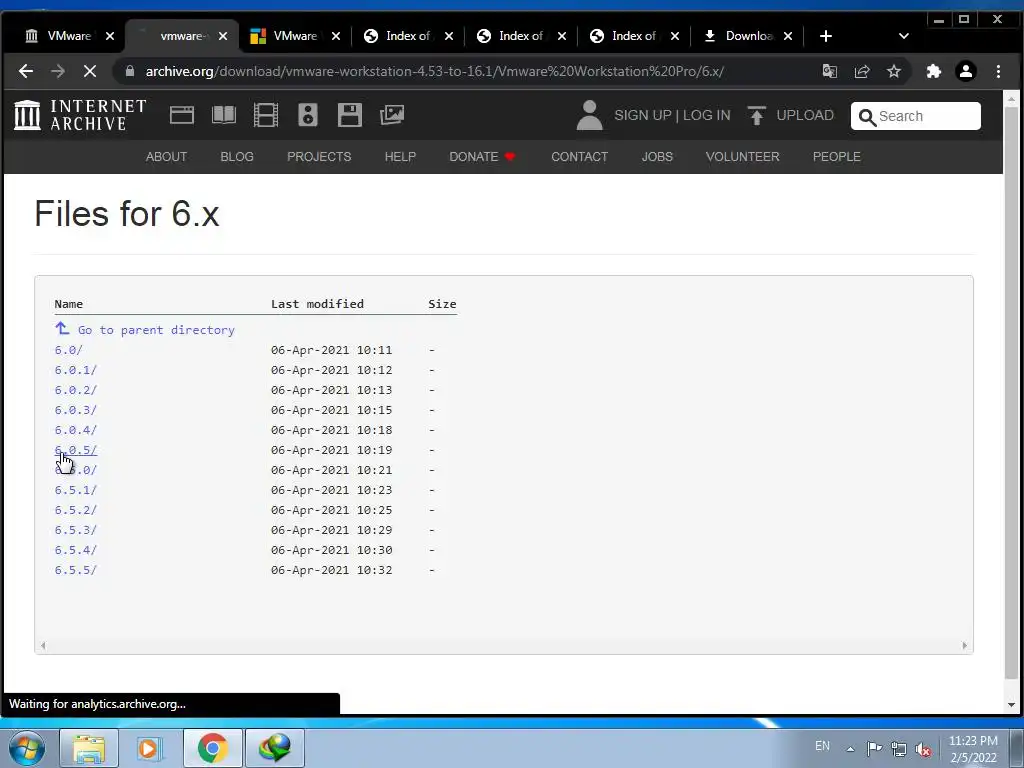Image resolution: width=1024 pixels, height=768 pixels.
Task: Click the Action Center flag icon
Action: click(874, 748)
